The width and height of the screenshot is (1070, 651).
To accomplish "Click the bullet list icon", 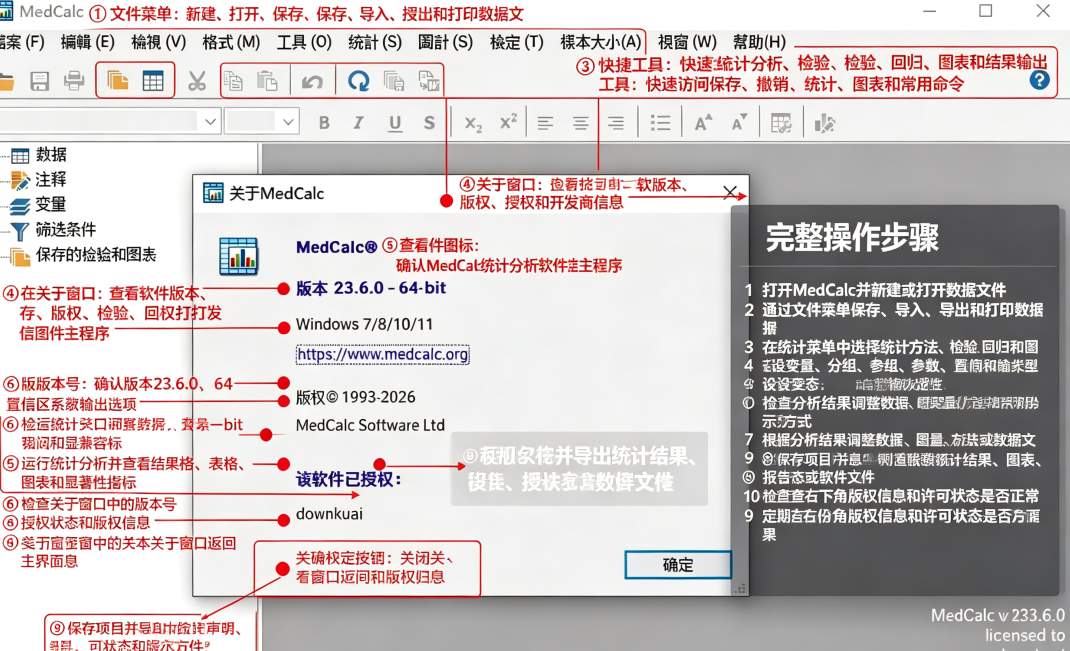I will tap(660, 123).
